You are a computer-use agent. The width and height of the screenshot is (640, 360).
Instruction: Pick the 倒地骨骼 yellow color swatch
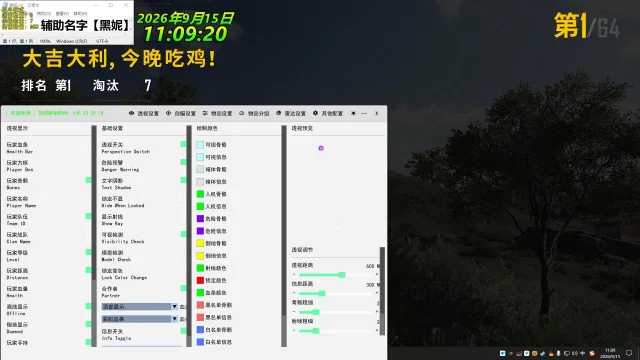point(200,243)
